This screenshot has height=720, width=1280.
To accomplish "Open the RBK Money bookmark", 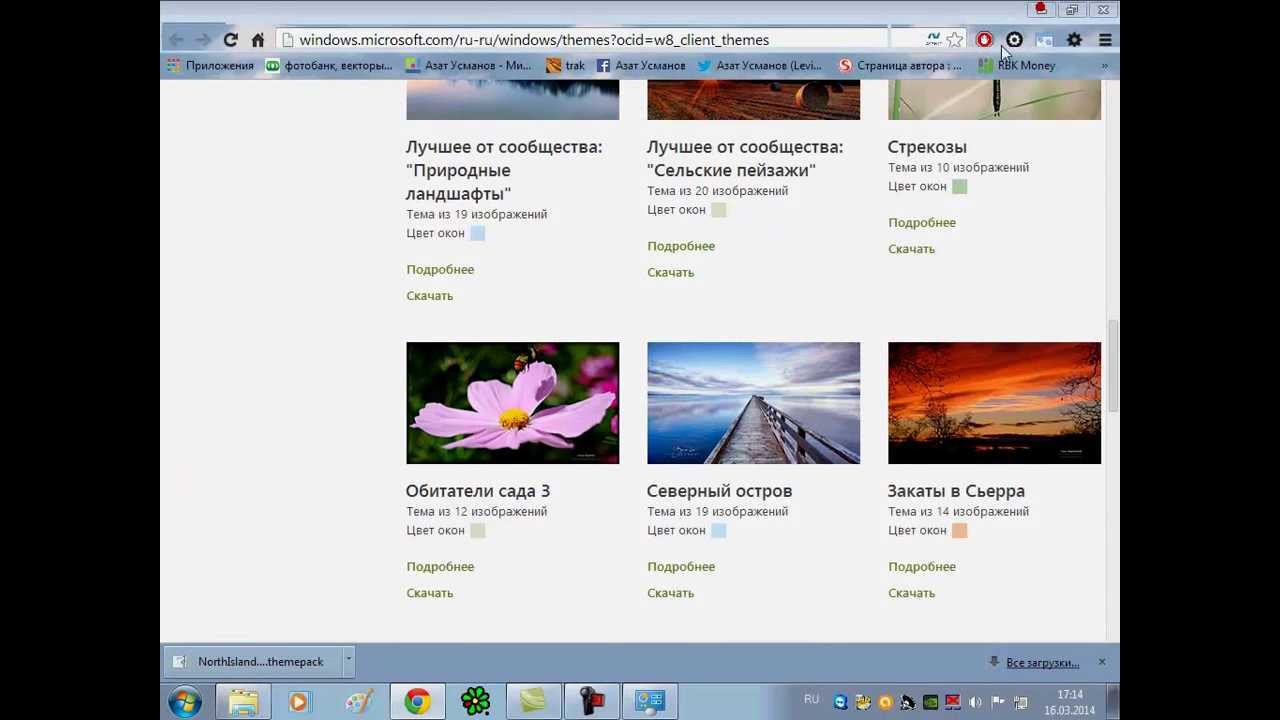I will [x=1017, y=66].
